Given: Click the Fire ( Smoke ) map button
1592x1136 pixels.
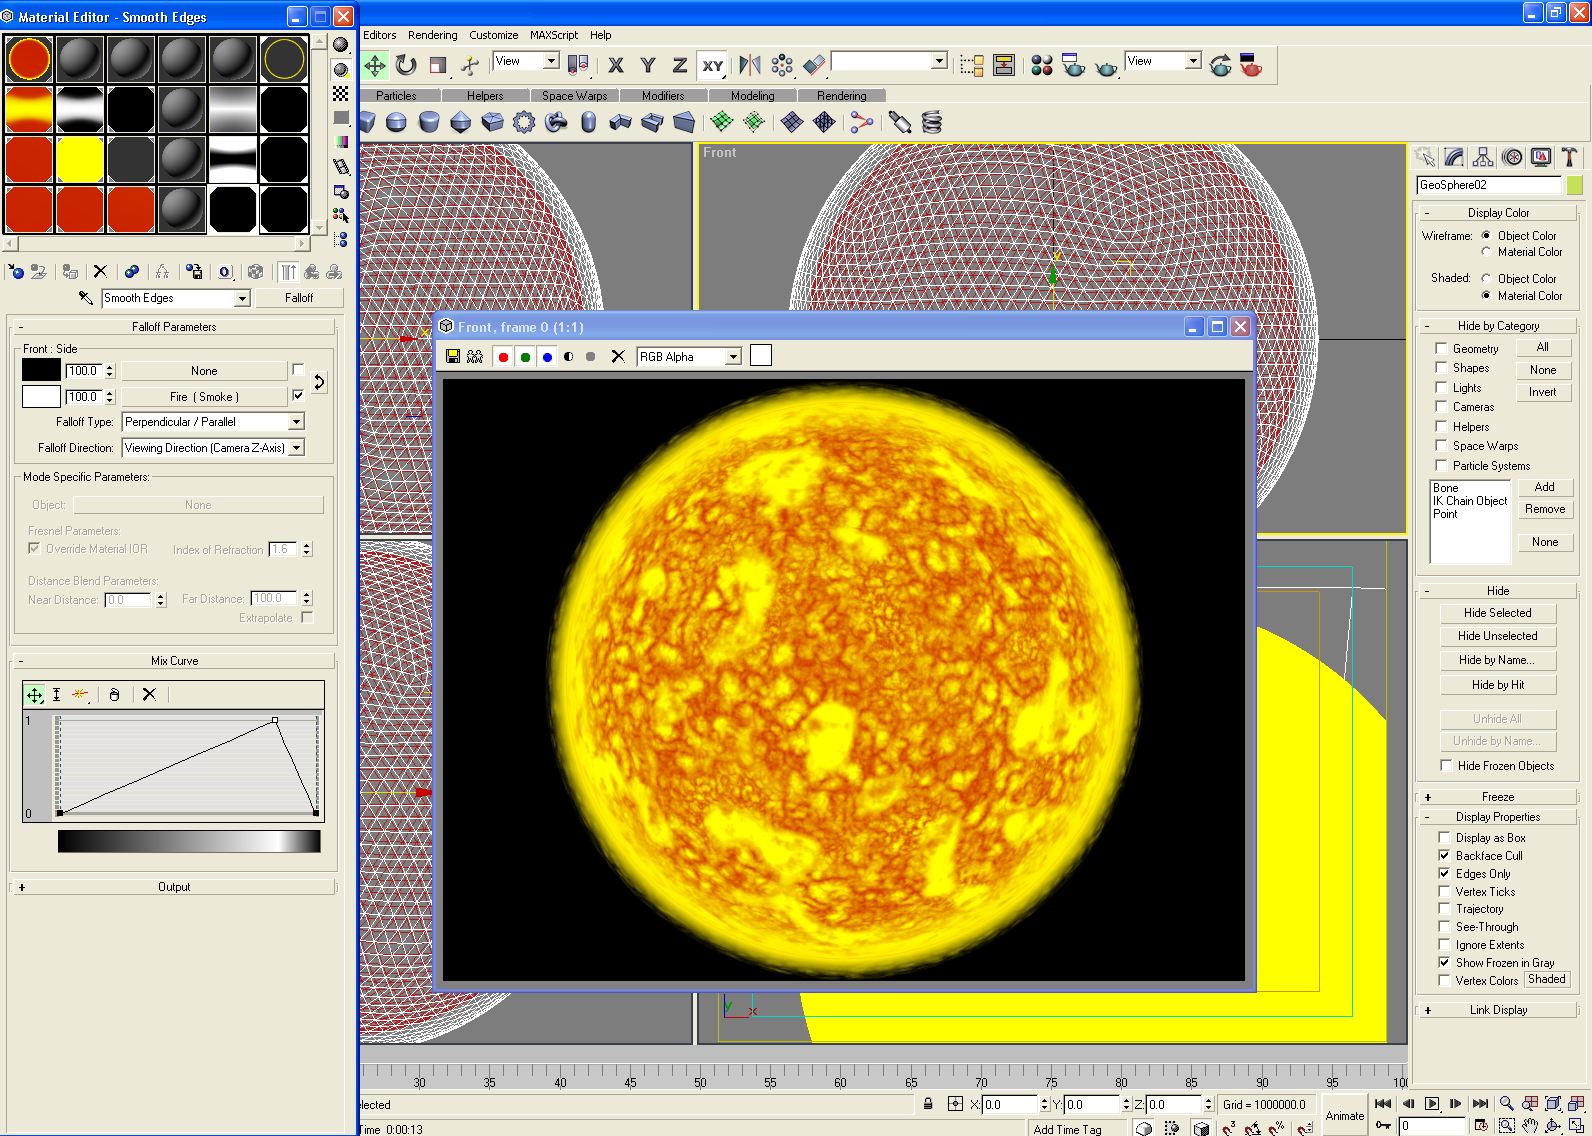Looking at the screenshot, I should (204, 397).
